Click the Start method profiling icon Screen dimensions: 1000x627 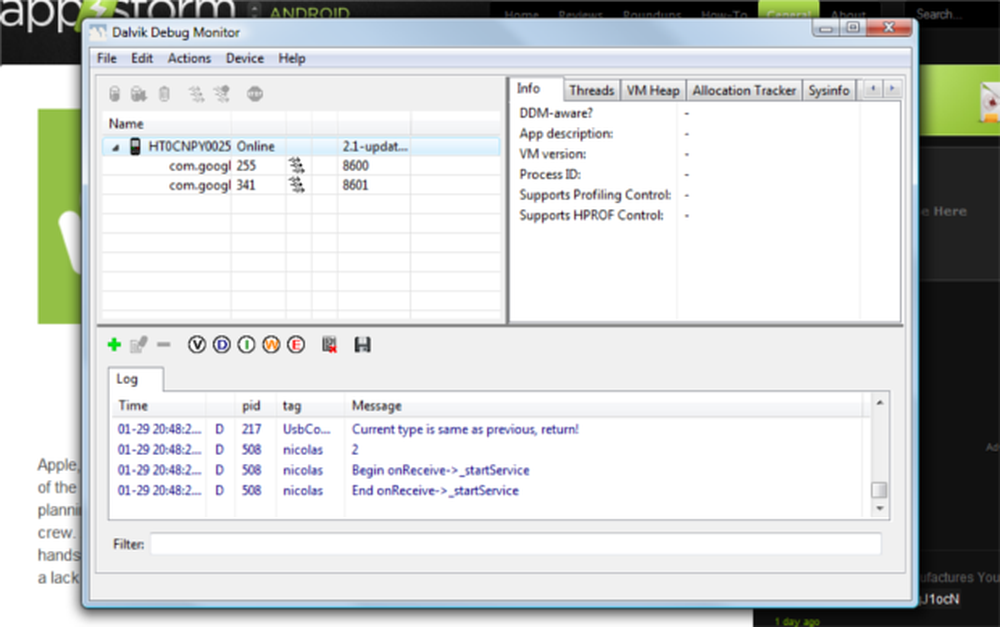coord(221,94)
